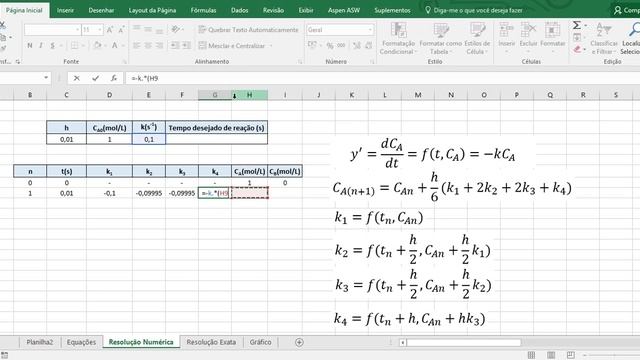Toggle italic (I) formatting
Viewport: 640px width, 360px height.
point(41,45)
